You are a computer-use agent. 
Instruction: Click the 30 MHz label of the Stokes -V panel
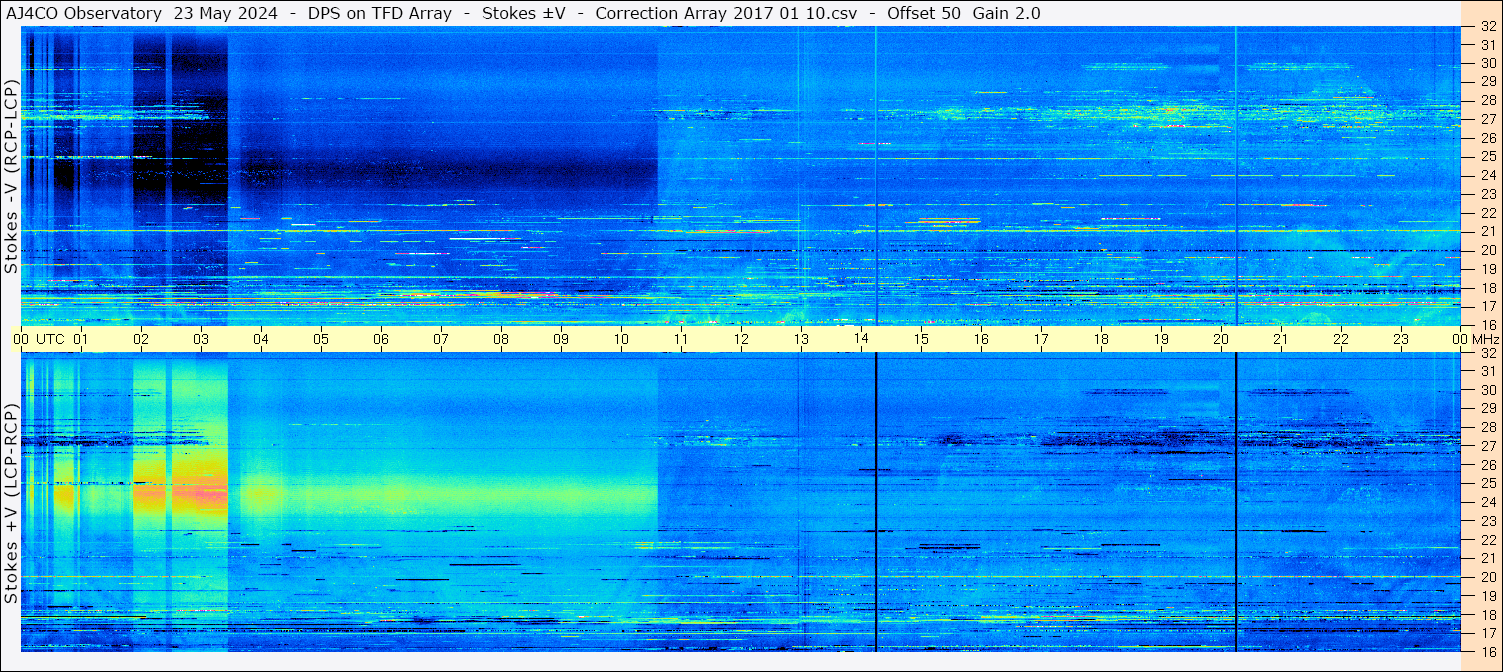[x=1487, y=63]
